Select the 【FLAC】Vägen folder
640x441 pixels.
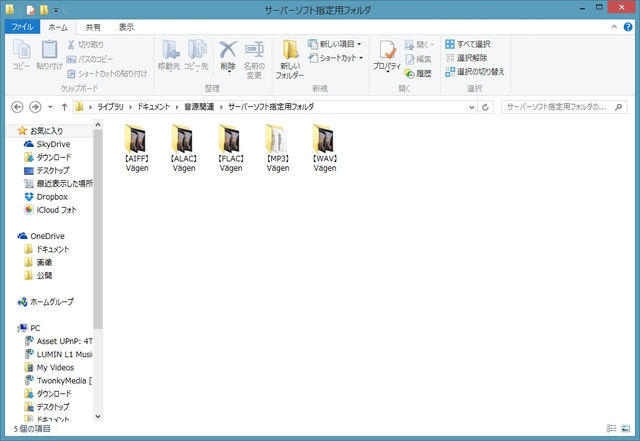click(231, 150)
